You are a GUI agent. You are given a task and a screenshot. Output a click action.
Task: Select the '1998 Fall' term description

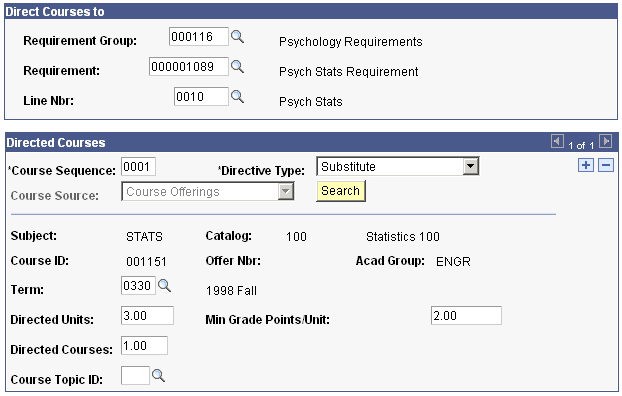point(231,291)
